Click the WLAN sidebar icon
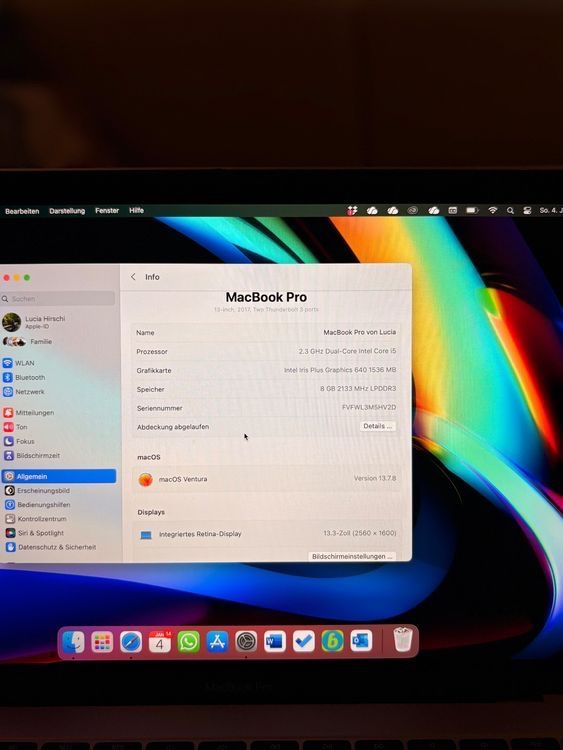Screen dimensions: 563x750 pyautogui.click(x=8, y=363)
